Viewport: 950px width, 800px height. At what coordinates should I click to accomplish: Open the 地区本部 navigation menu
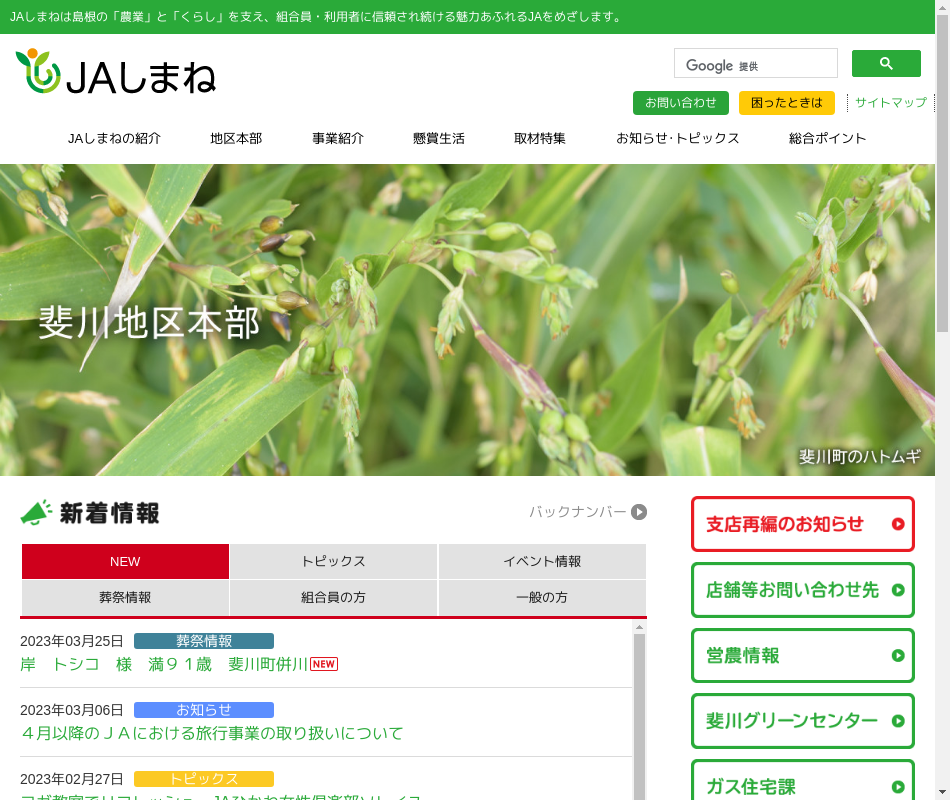(x=236, y=139)
